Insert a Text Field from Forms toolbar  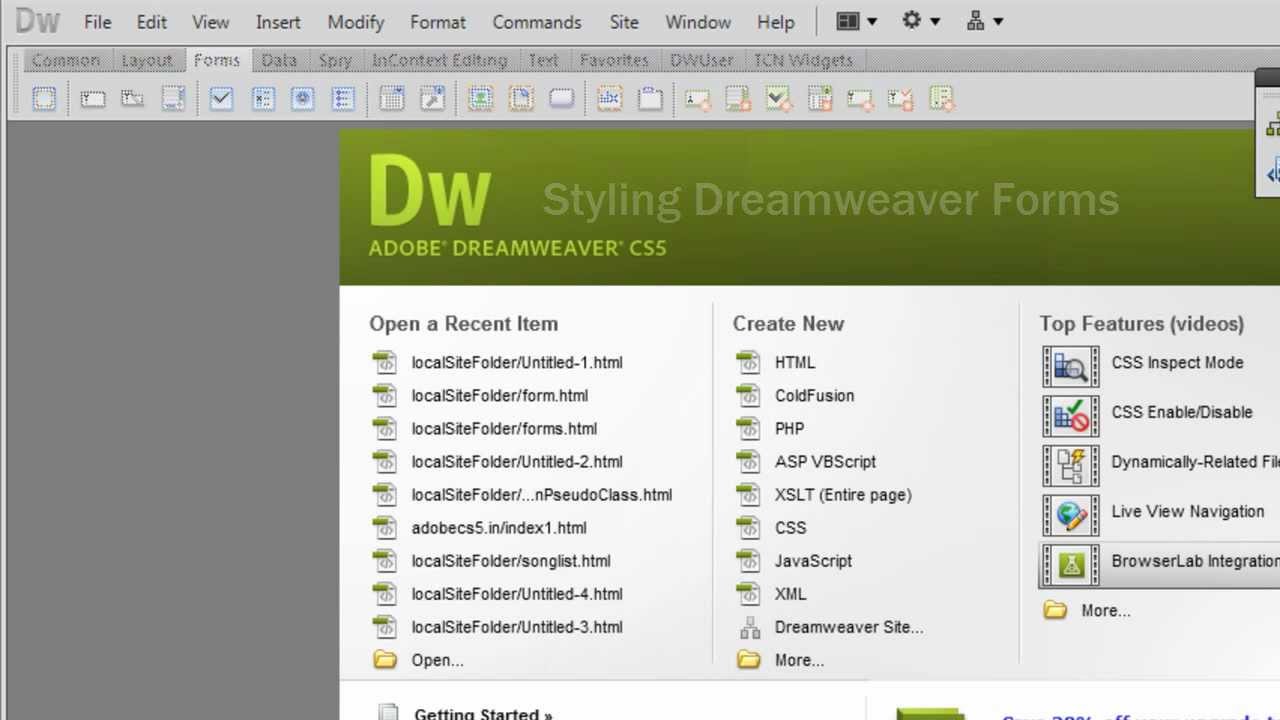(93, 98)
